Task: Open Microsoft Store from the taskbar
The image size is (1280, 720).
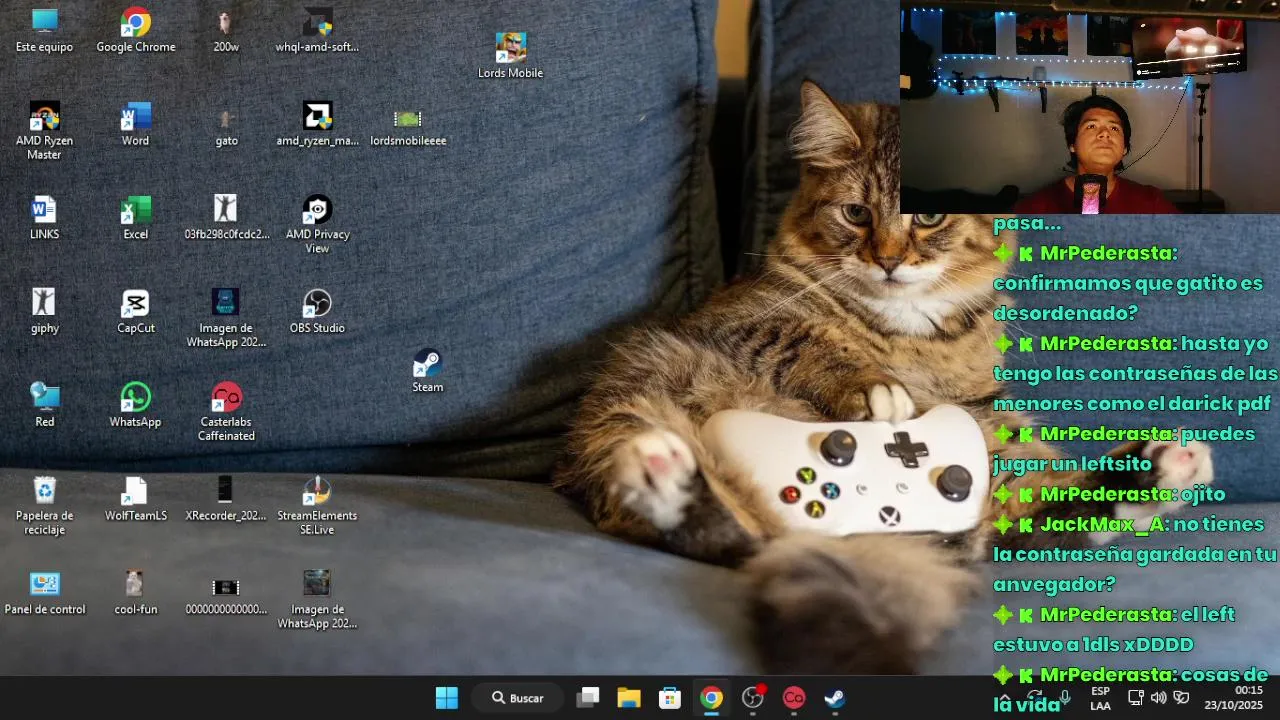Action: pyautogui.click(x=670, y=698)
